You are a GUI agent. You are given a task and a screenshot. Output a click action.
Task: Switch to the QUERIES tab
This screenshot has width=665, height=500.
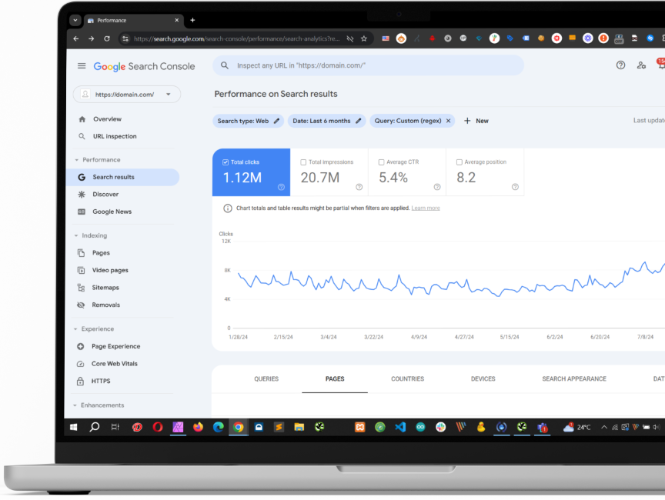point(266,379)
